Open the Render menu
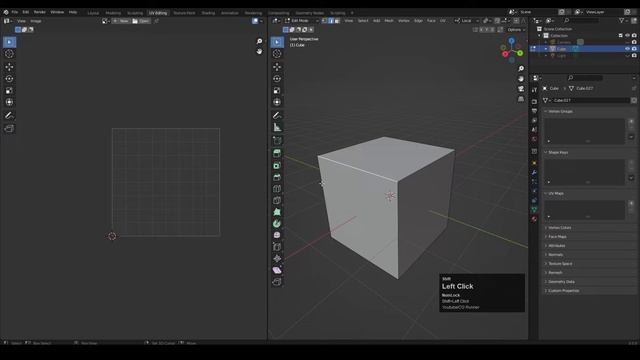The height and width of the screenshot is (360, 640). 40,12
